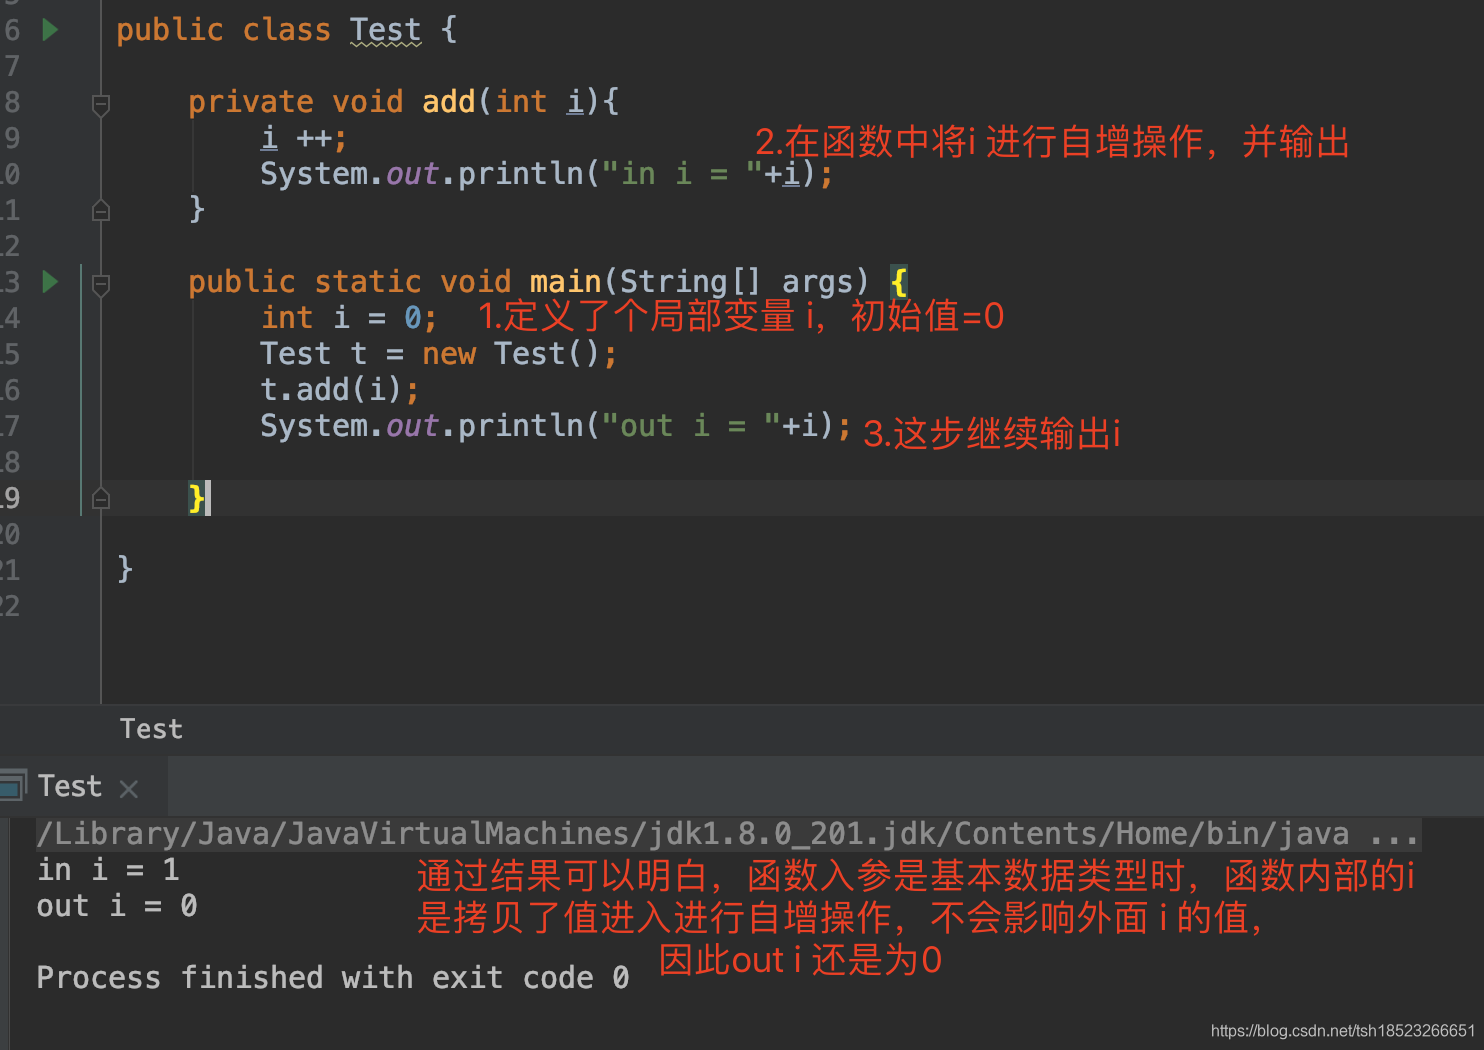
Task: Click the 'in i = 1' output line
Action: click(108, 870)
